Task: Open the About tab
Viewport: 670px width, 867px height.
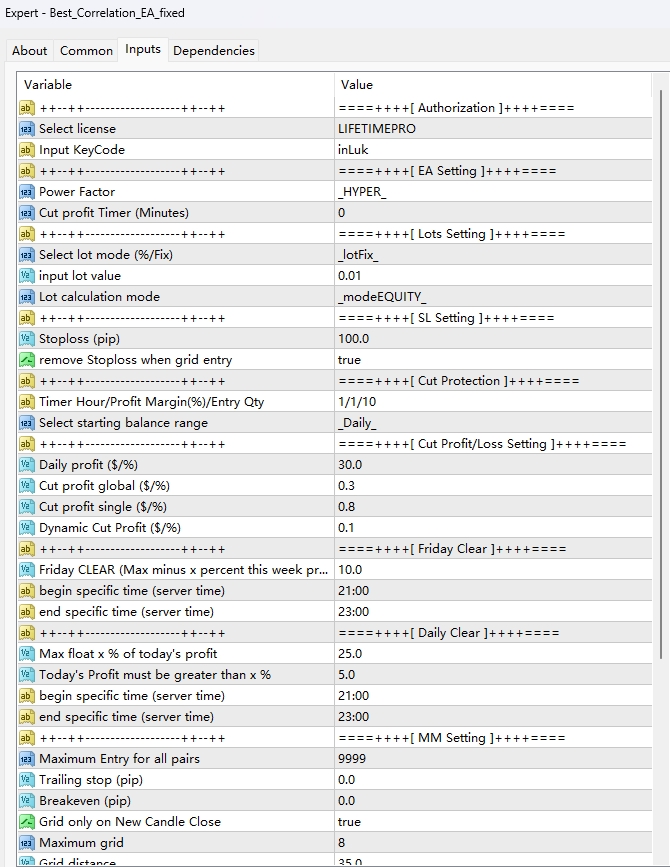Action: [x=30, y=50]
